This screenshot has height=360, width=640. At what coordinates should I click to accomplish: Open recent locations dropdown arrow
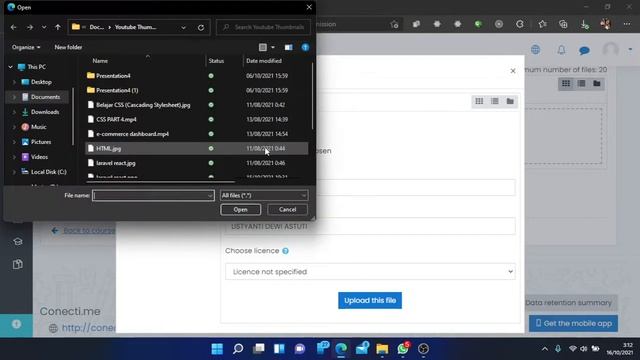44,27
